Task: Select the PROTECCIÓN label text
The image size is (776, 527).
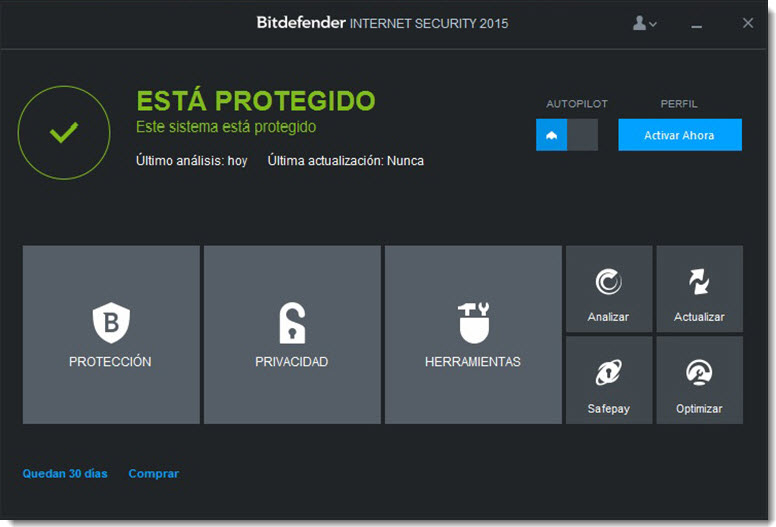Action: [110, 362]
